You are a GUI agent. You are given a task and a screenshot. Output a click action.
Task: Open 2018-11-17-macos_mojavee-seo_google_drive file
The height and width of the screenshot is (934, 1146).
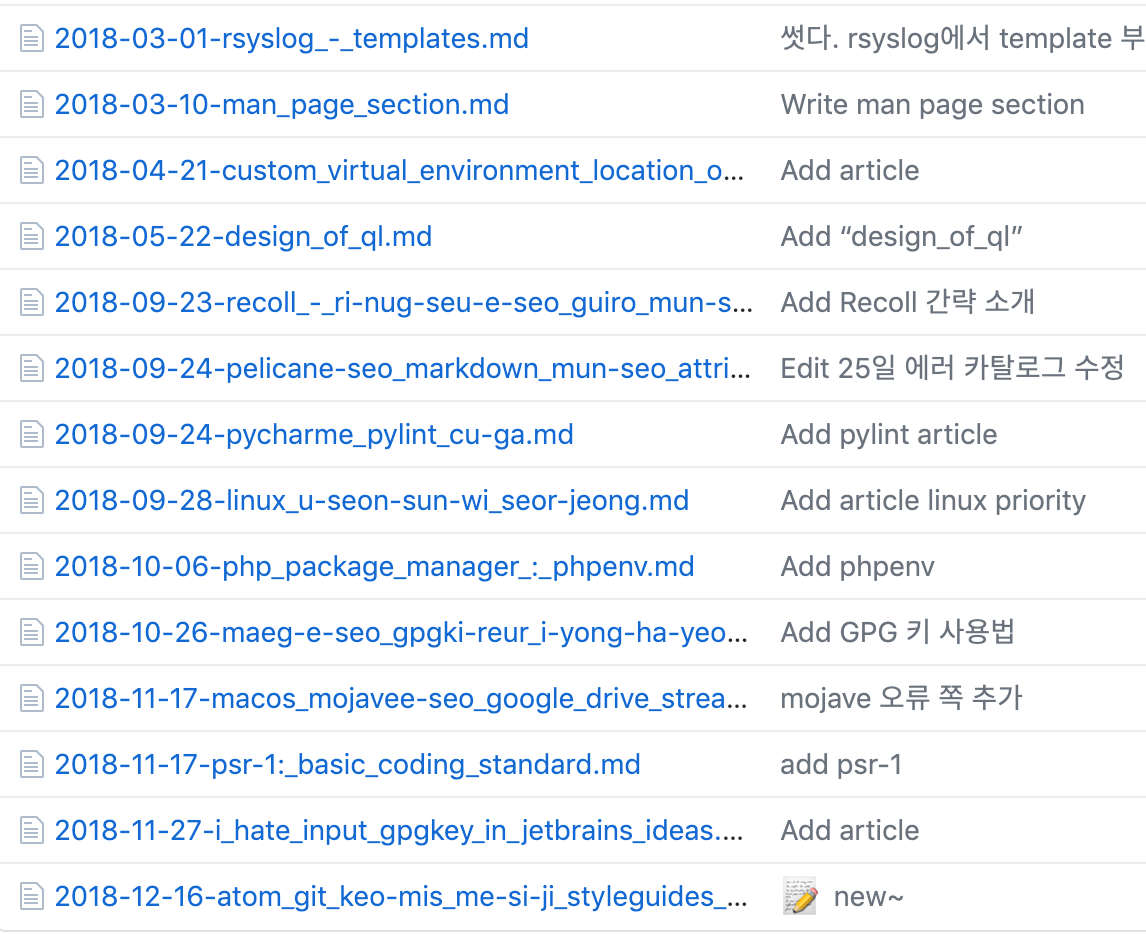tap(401, 699)
